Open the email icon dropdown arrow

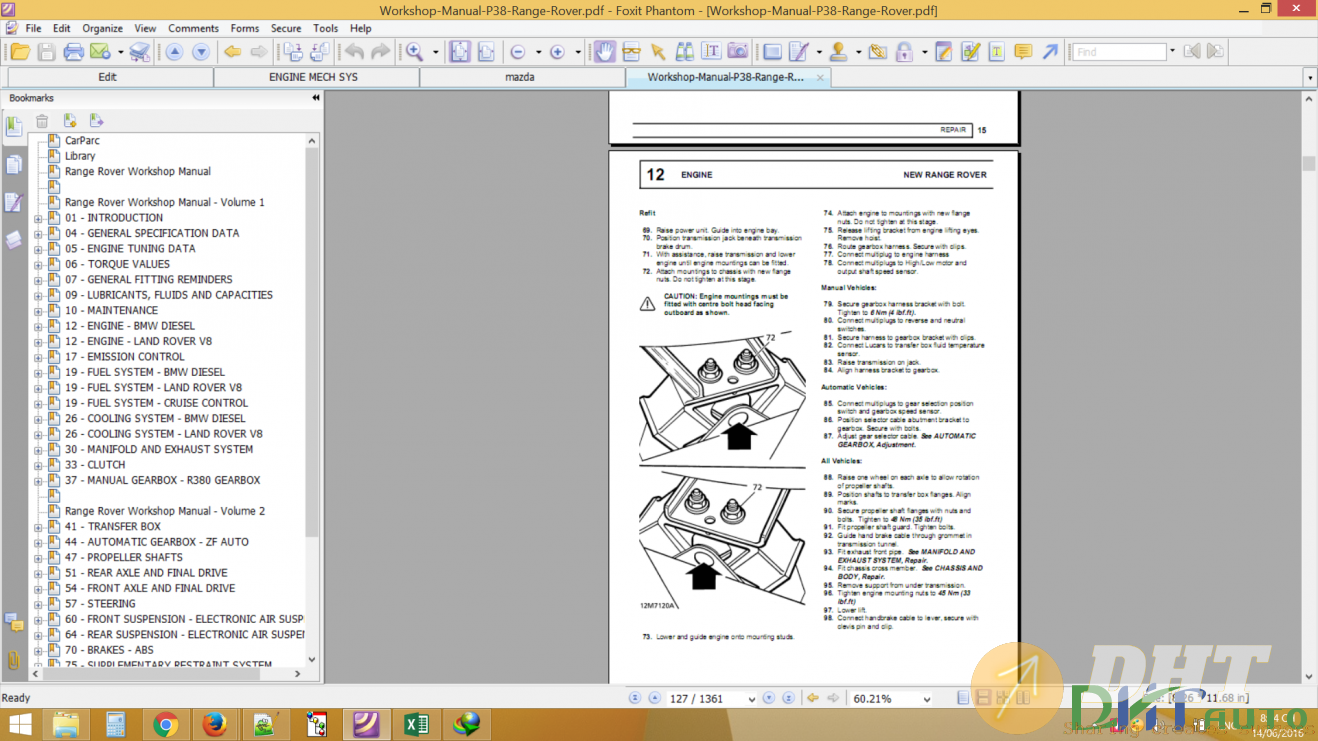120,52
